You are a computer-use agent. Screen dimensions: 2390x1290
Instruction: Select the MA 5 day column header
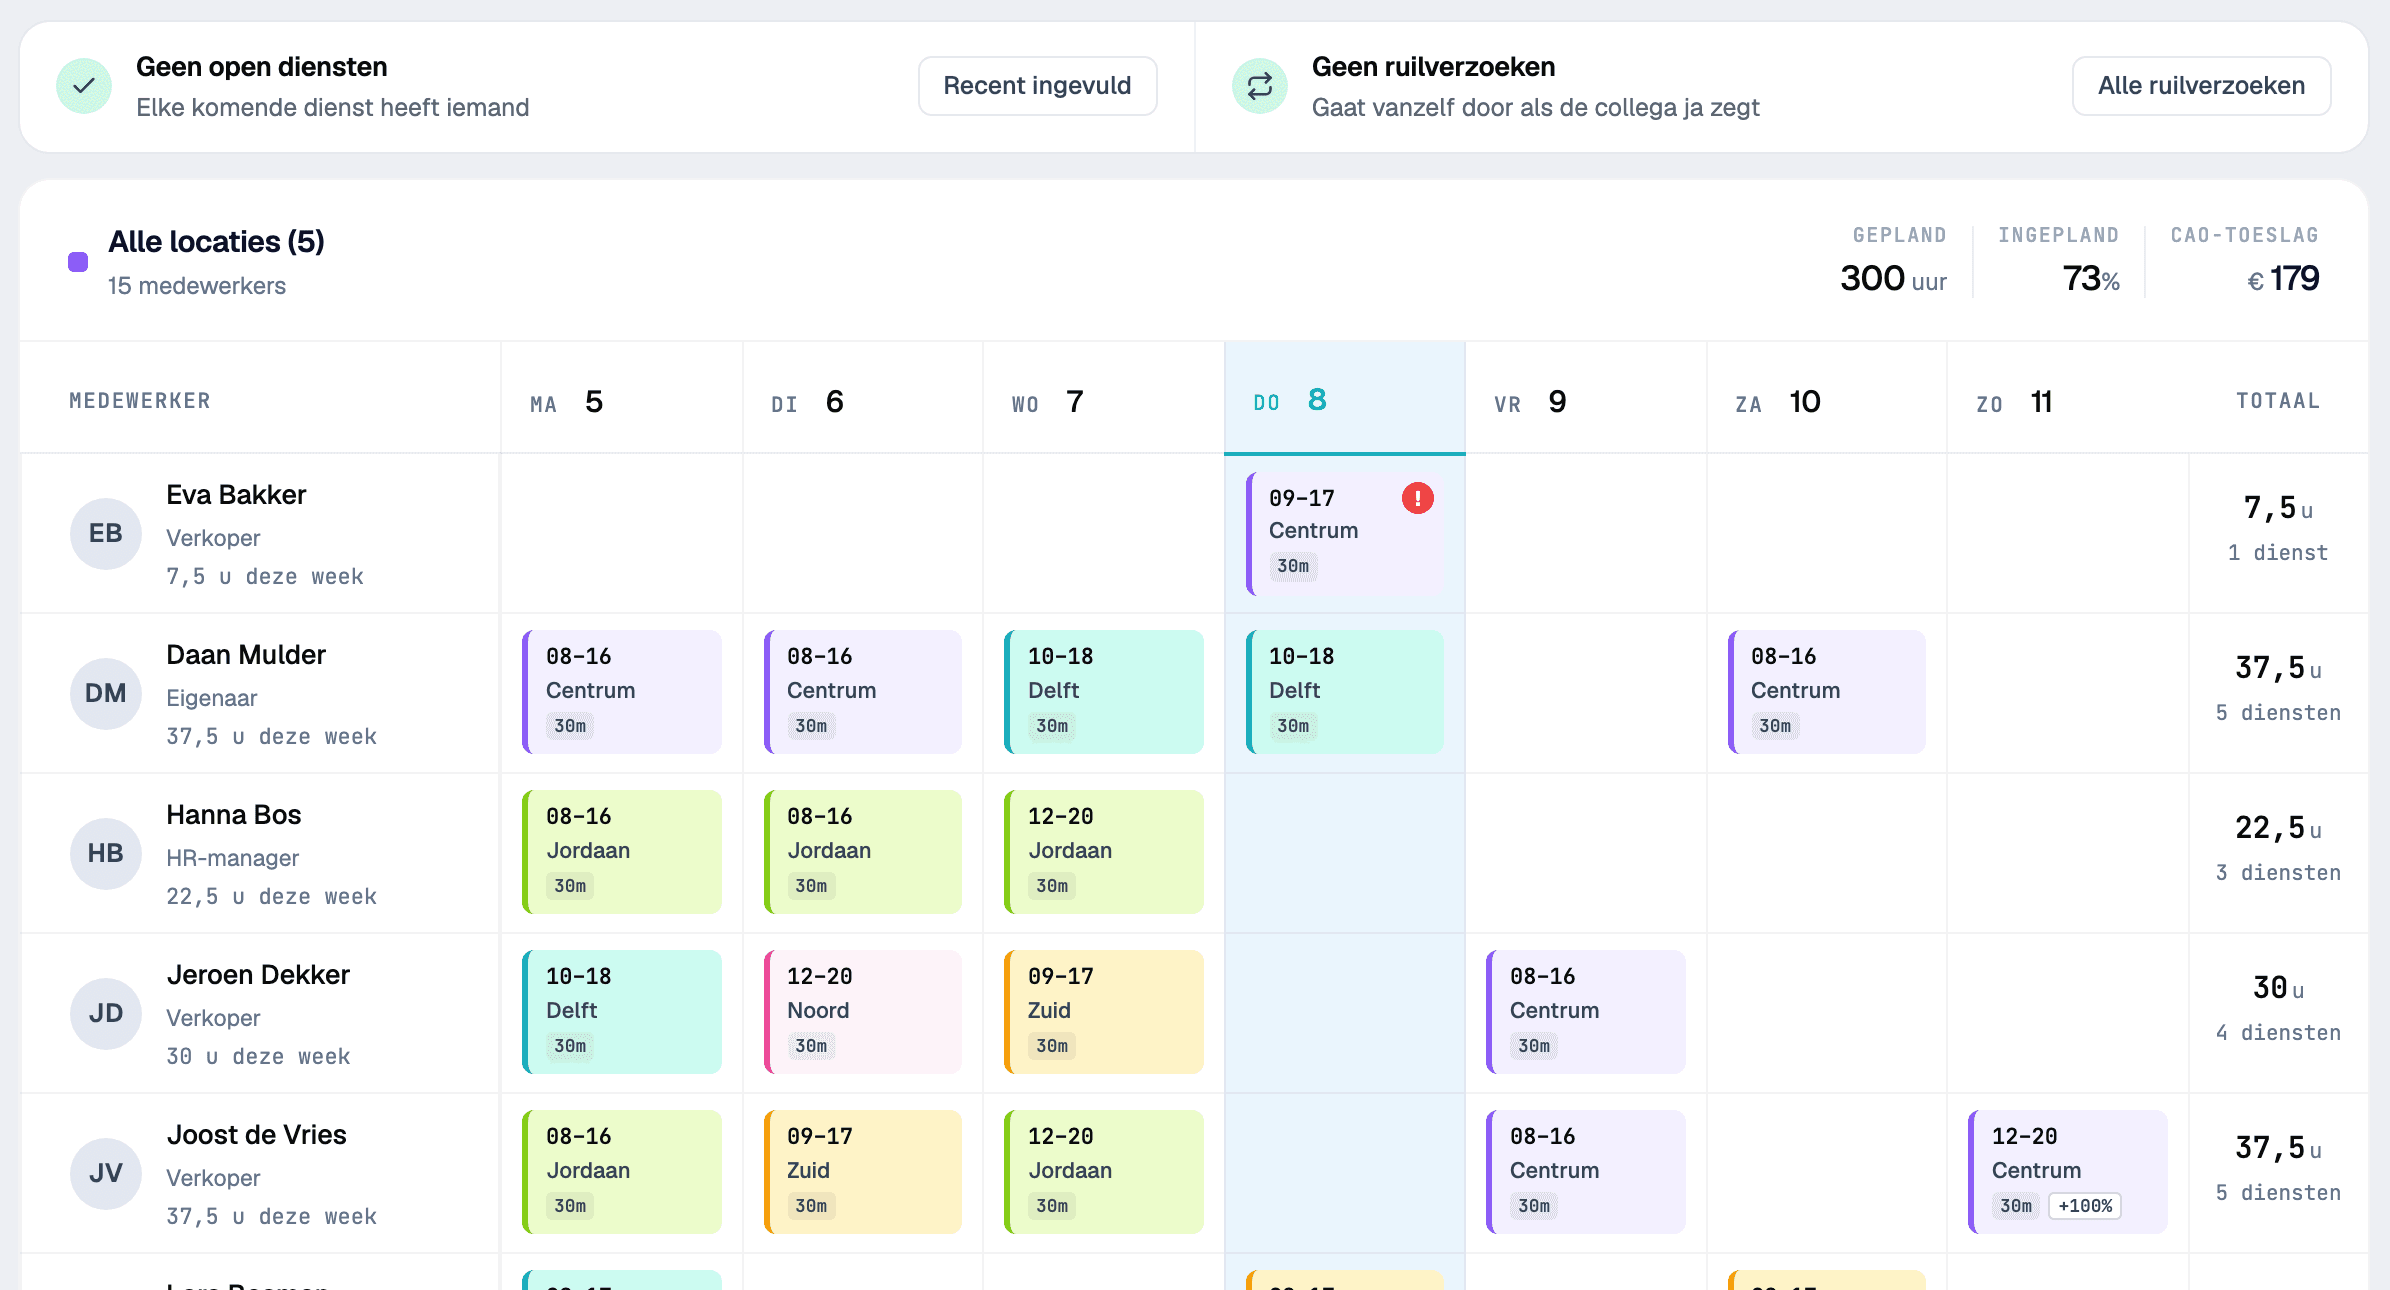click(x=621, y=398)
